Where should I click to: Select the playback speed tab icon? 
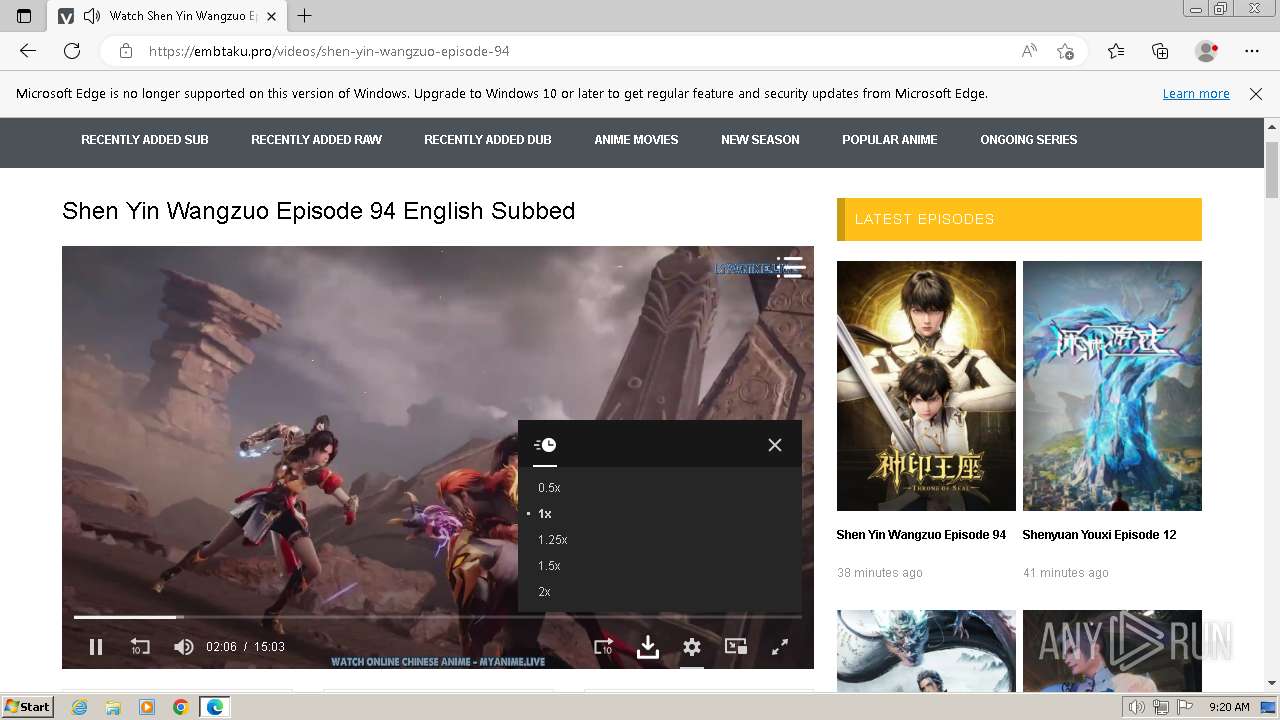pyautogui.click(x=545, y=445)
